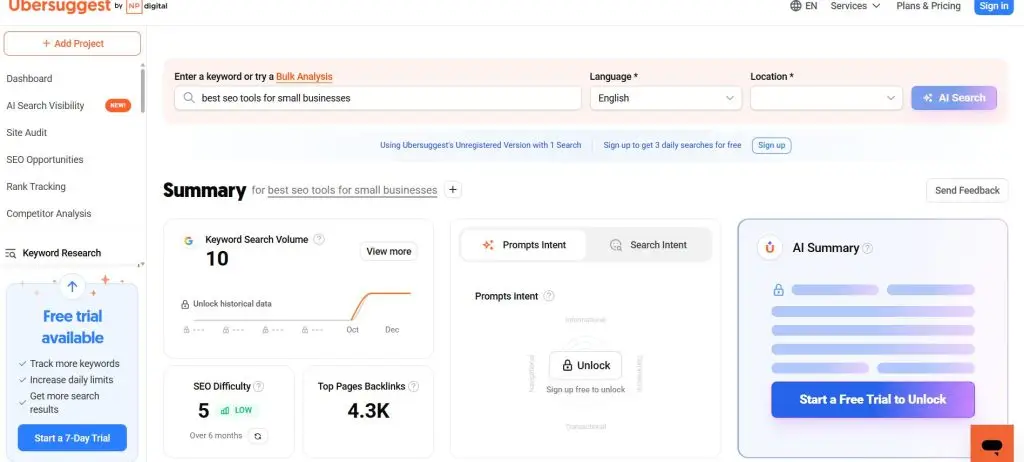Click the orange chat widget icon

click(x=991, y=445)
